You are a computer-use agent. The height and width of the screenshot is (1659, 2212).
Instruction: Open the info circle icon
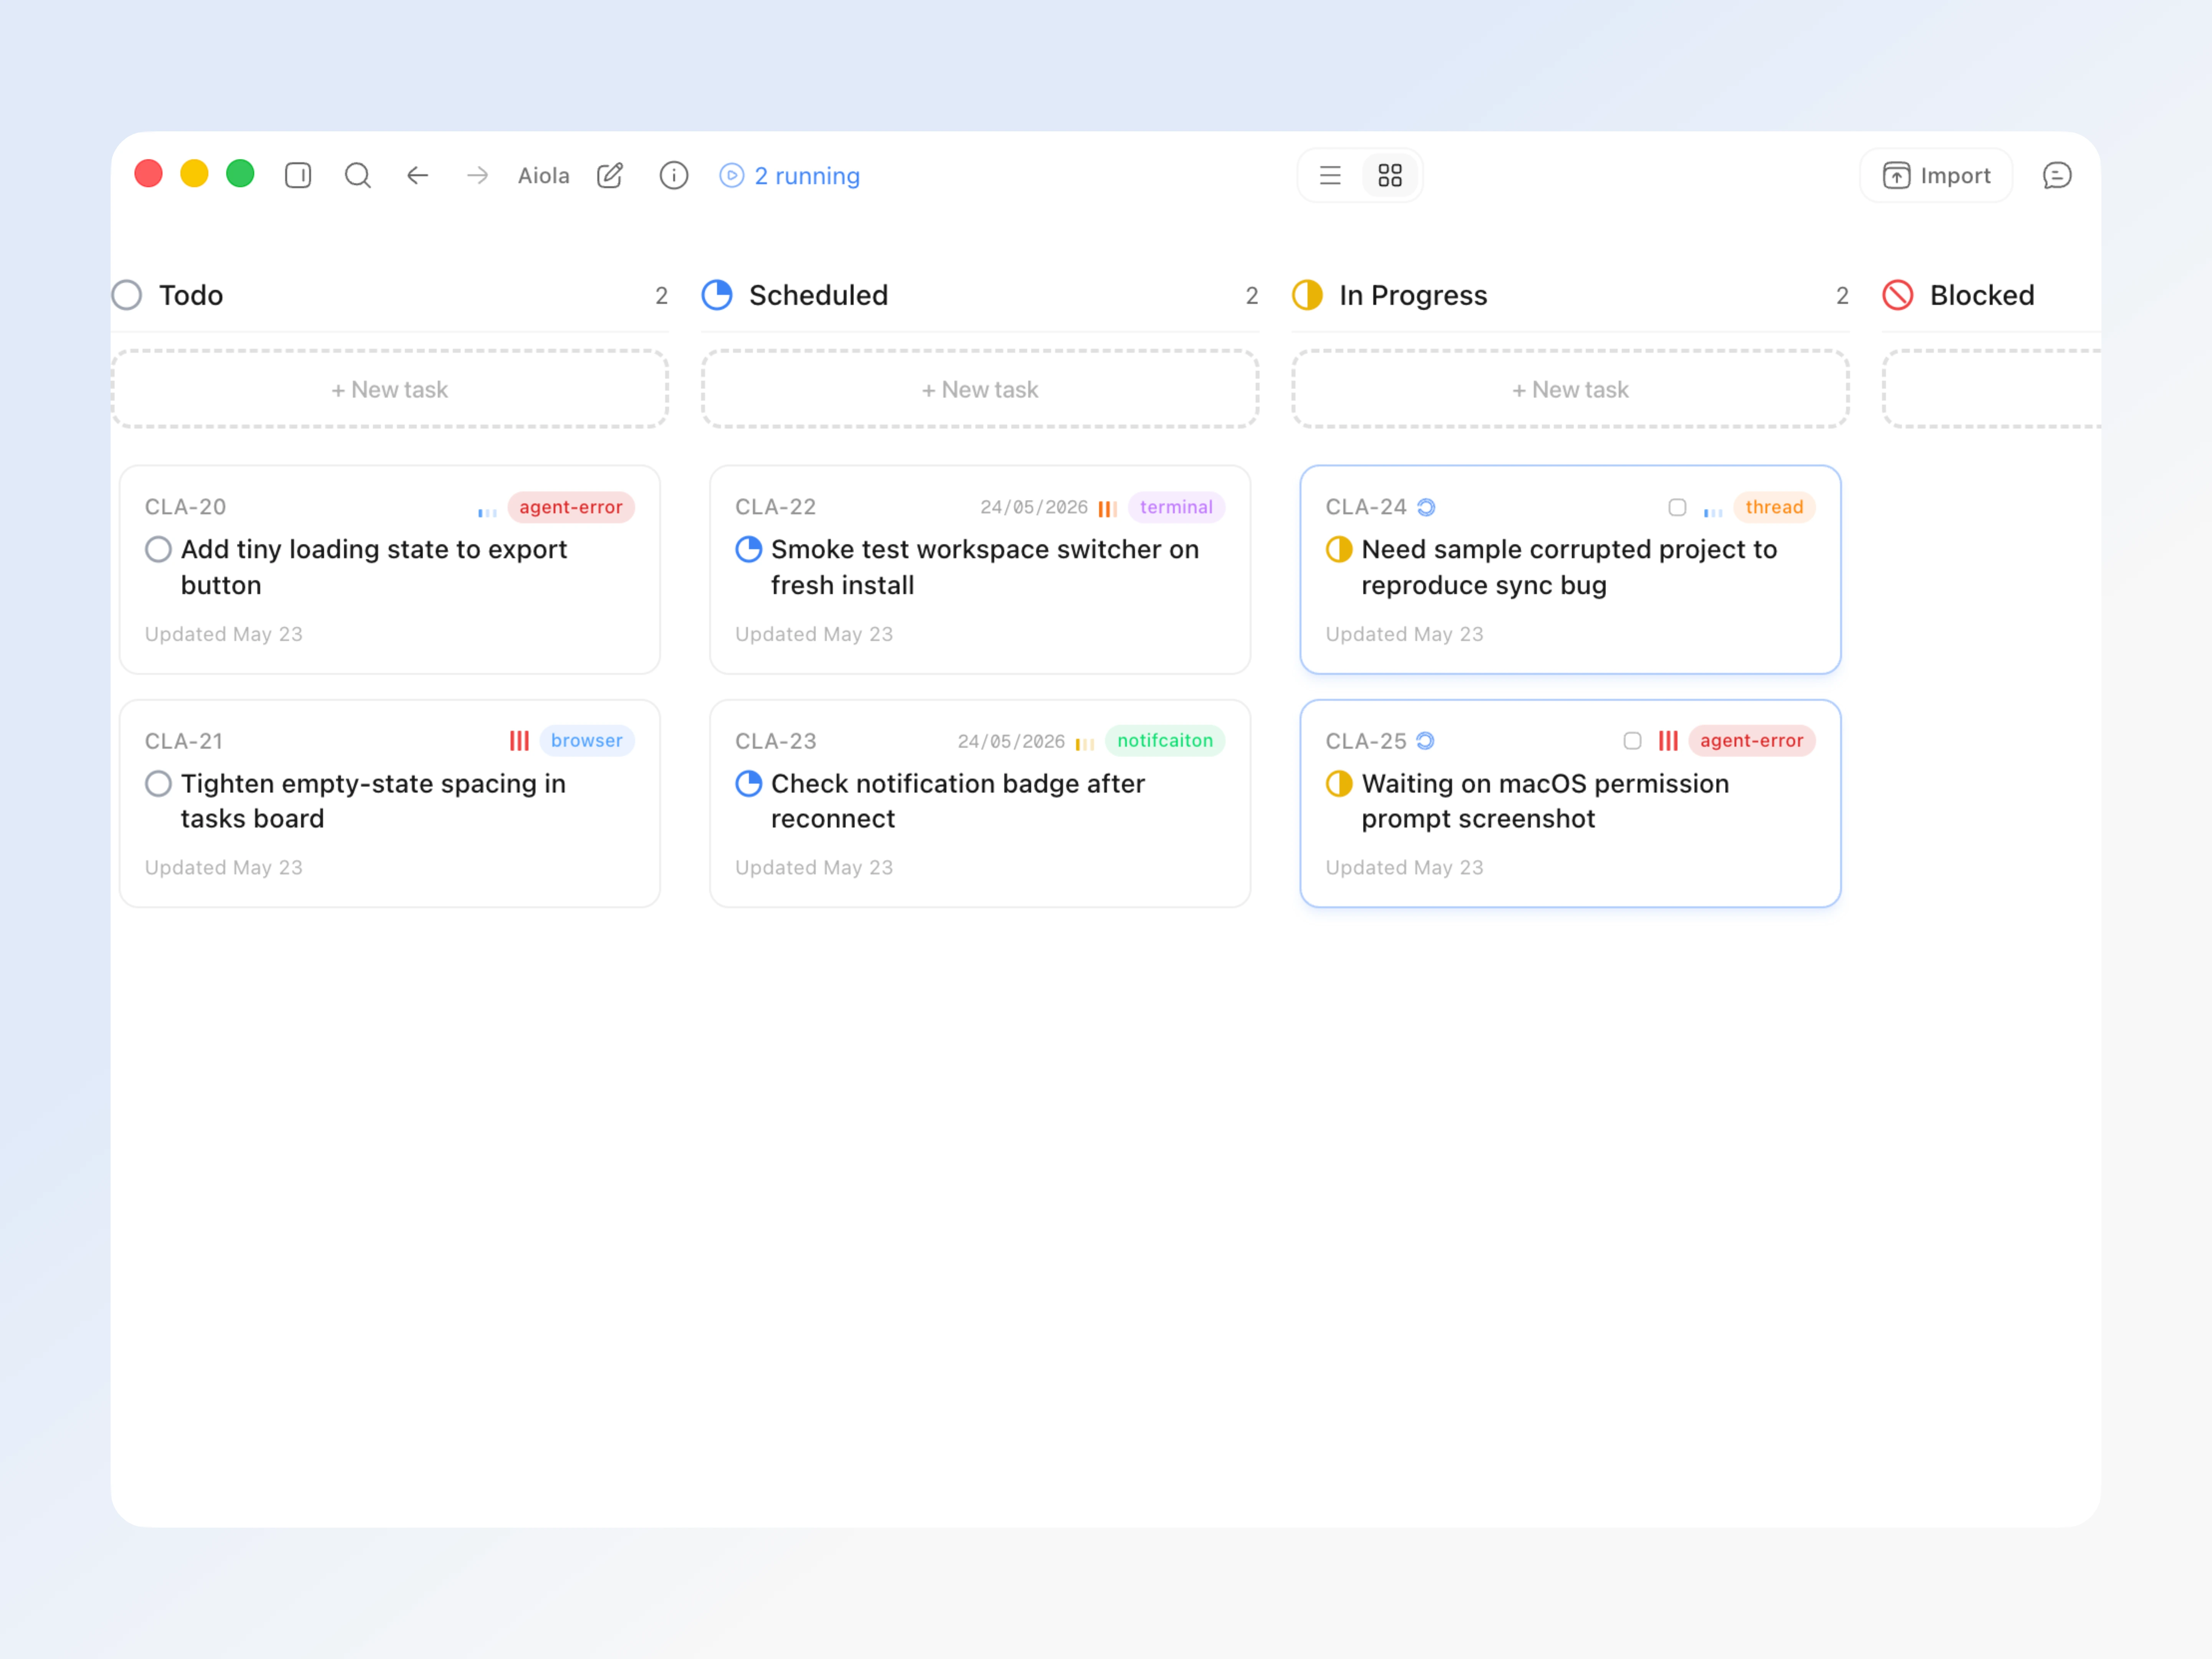click(x=674, y=176)
